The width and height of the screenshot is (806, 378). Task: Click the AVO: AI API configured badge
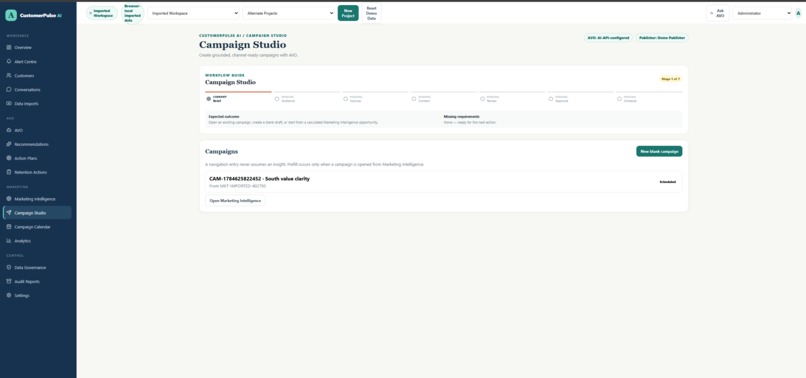coord(608,38)
